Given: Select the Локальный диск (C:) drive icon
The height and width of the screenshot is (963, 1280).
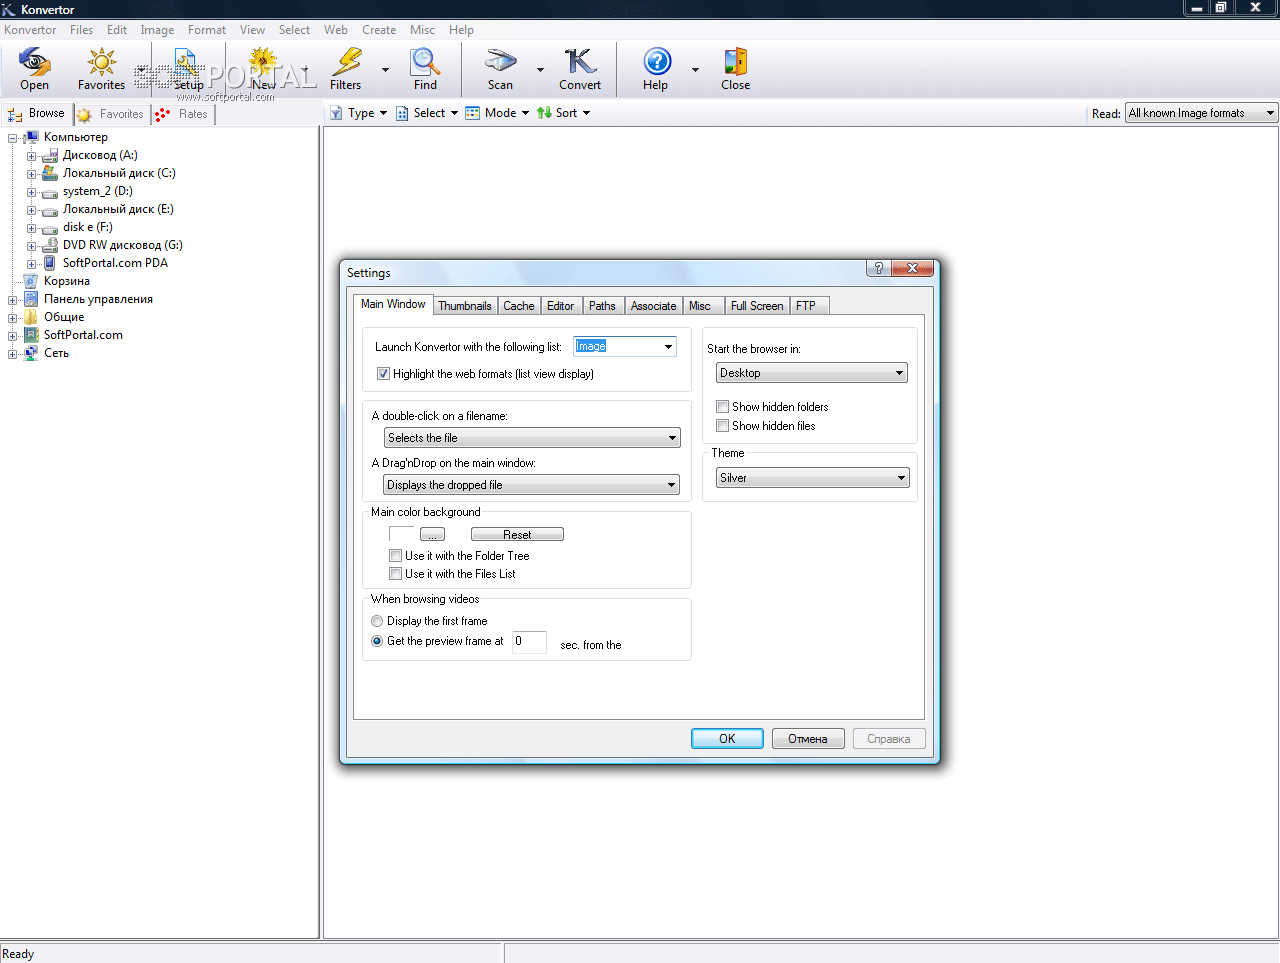Looking at the screenshot, I should (x=50, y=173).
